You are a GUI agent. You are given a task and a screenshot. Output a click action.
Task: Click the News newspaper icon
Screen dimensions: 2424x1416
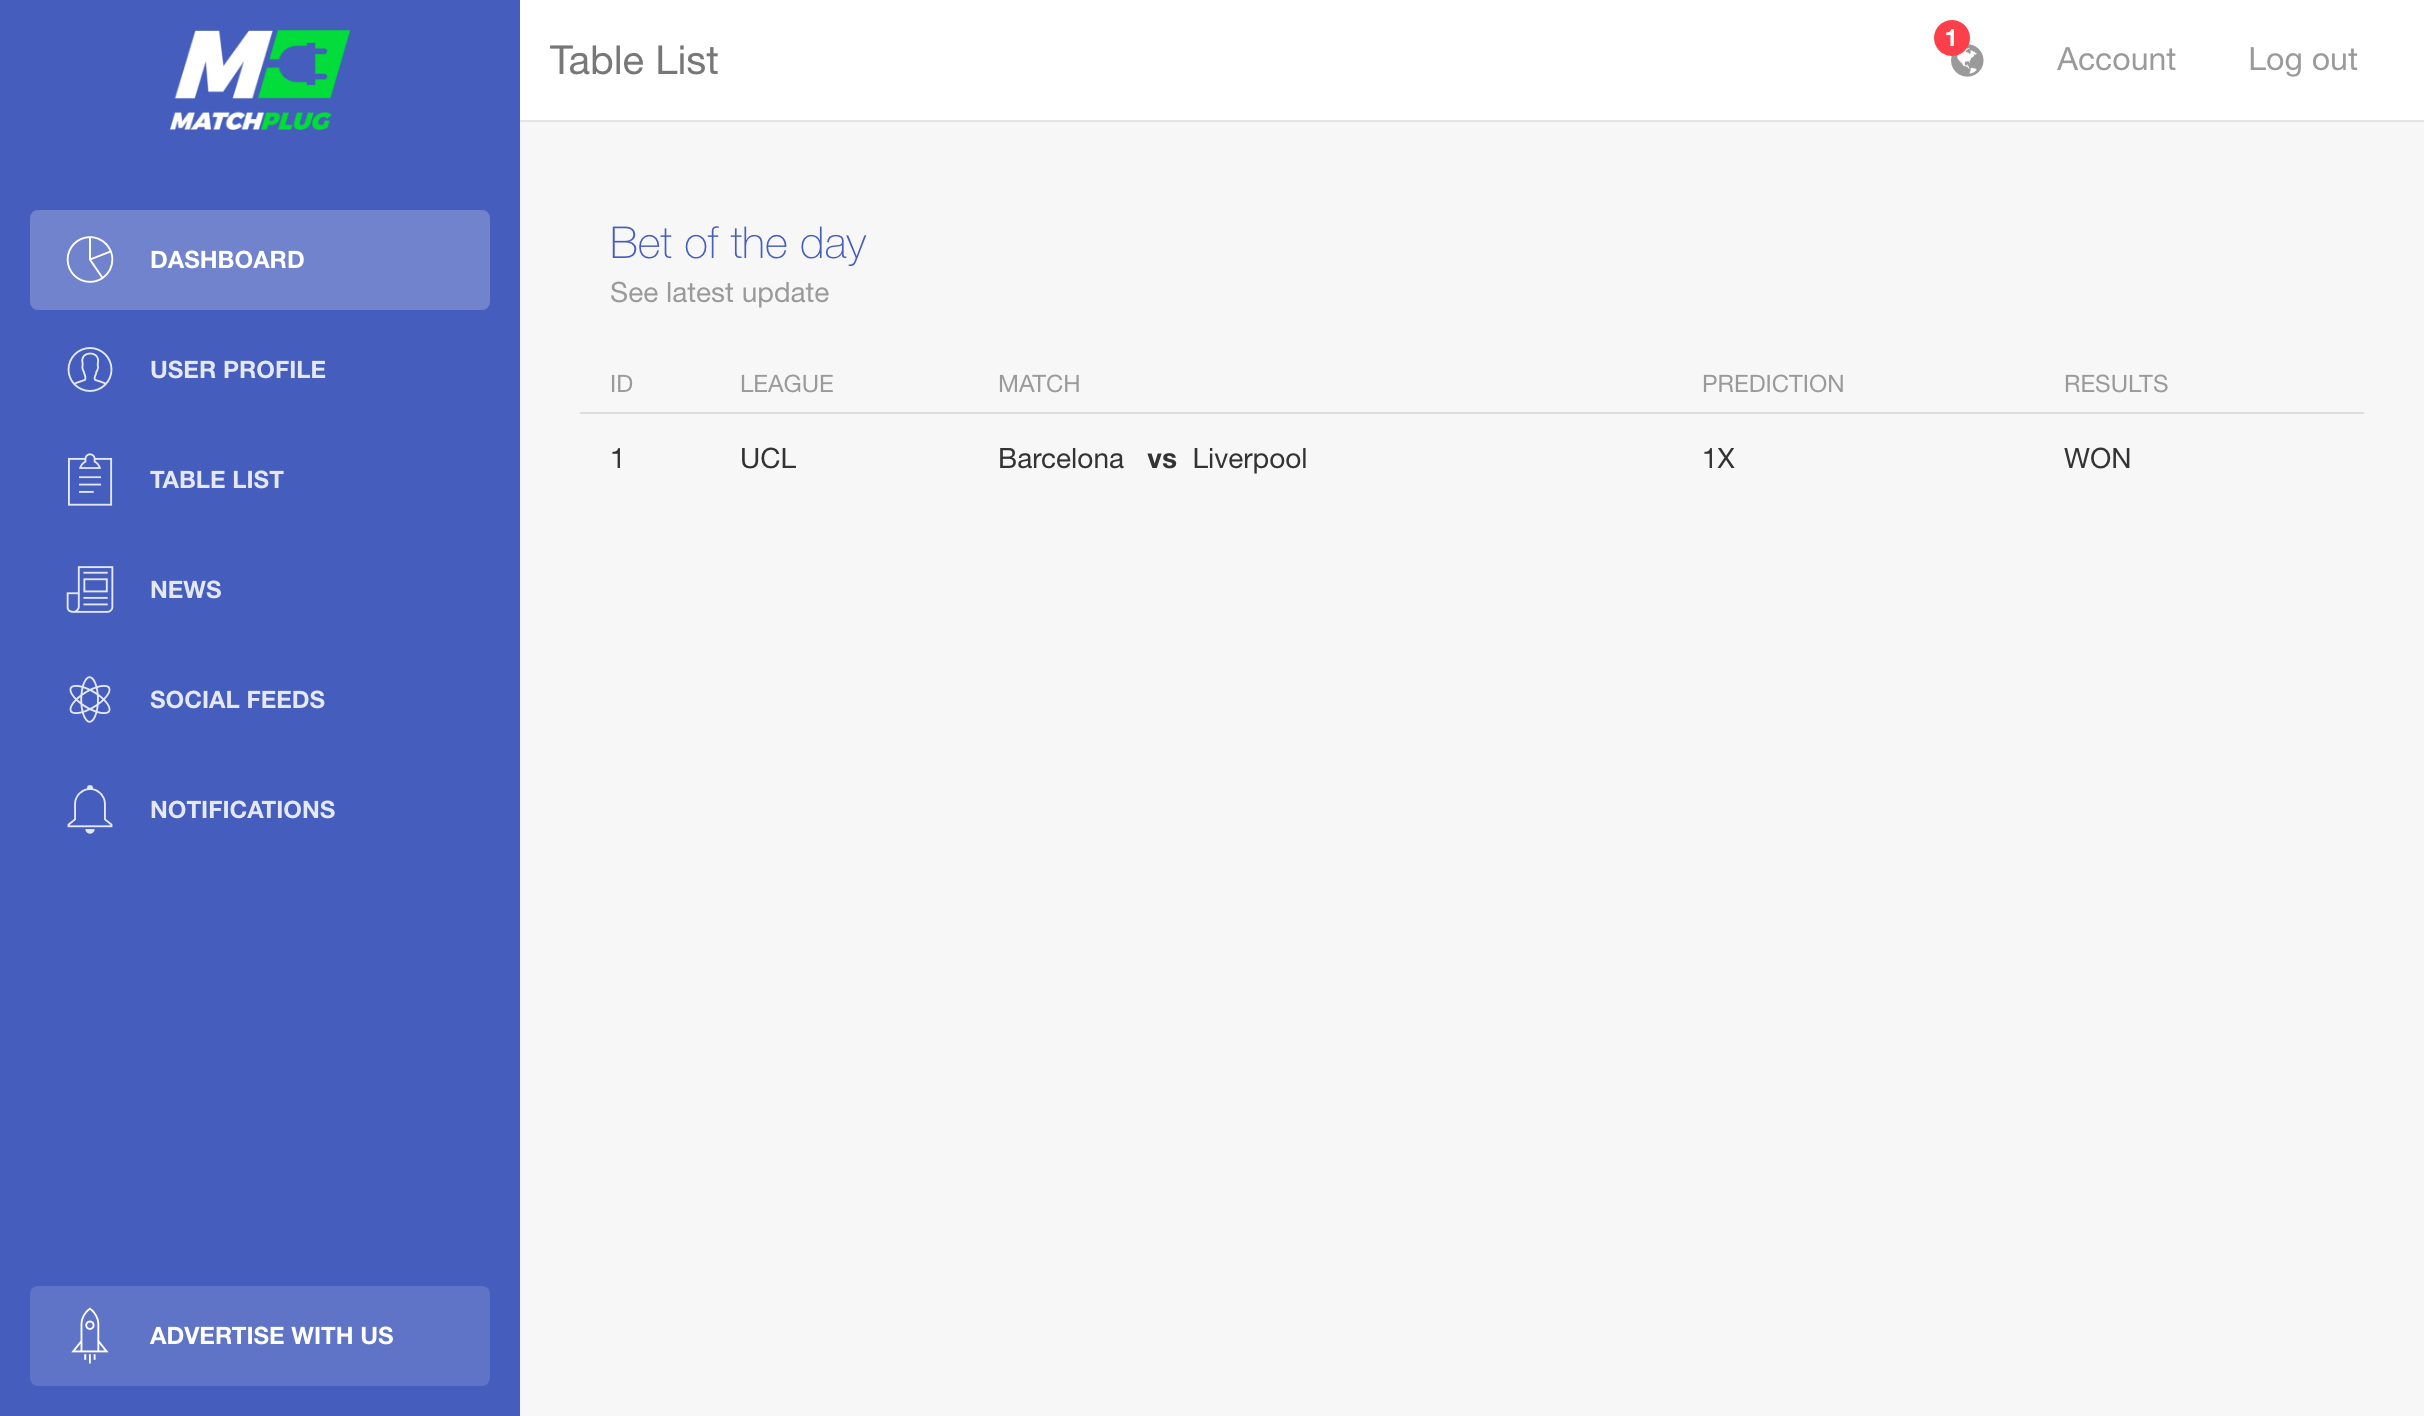[x=90, y=590]
